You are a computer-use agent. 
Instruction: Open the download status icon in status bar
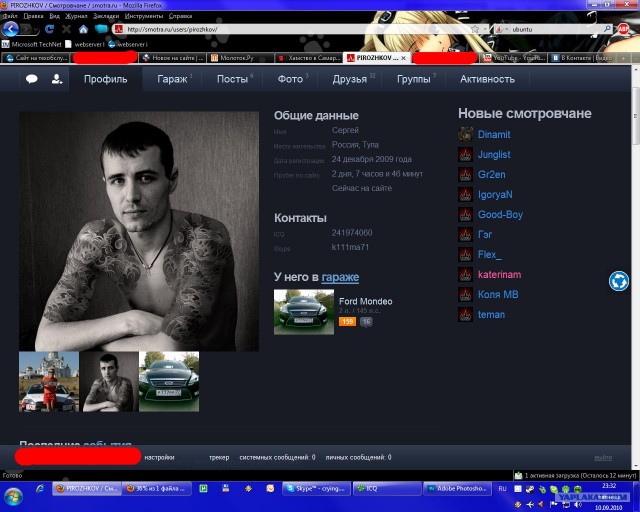pos(518,475)
